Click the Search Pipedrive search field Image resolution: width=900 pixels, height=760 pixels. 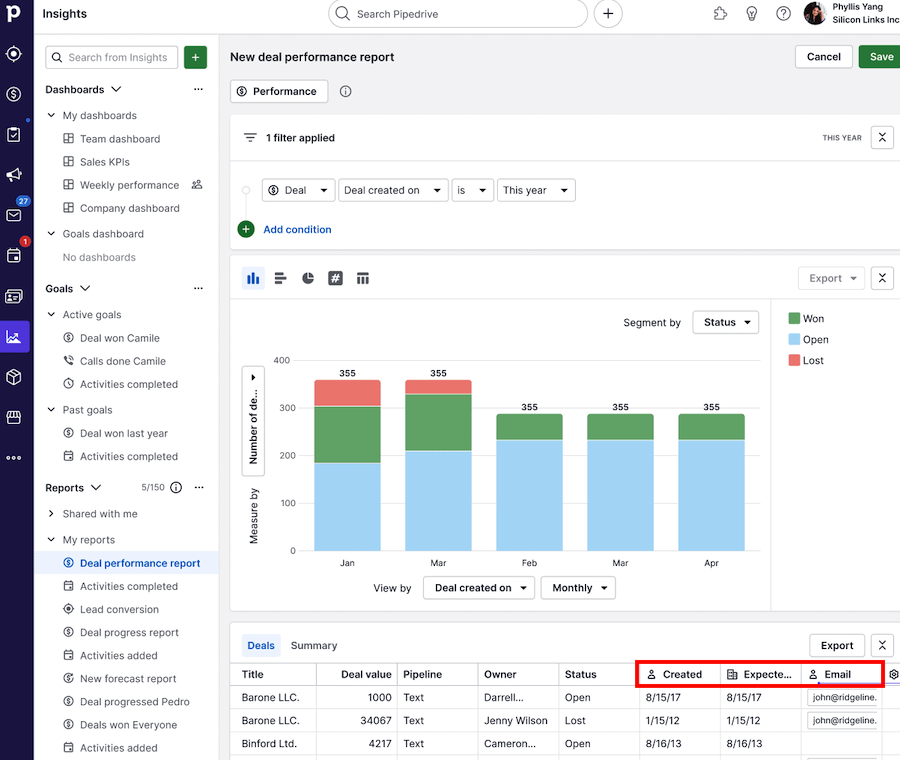pyautogui.click(x=457, y=14)
